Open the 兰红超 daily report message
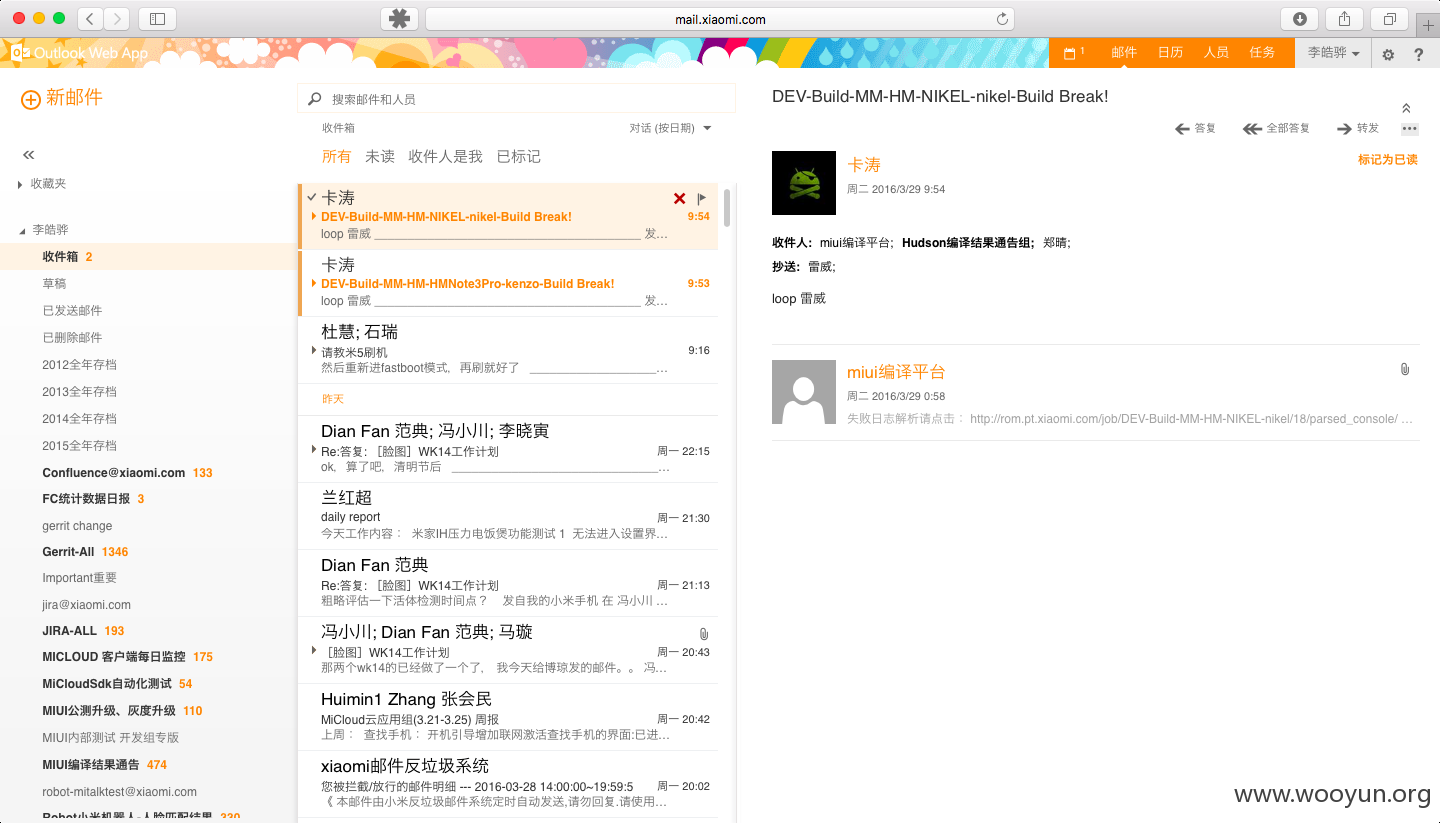 508,516
